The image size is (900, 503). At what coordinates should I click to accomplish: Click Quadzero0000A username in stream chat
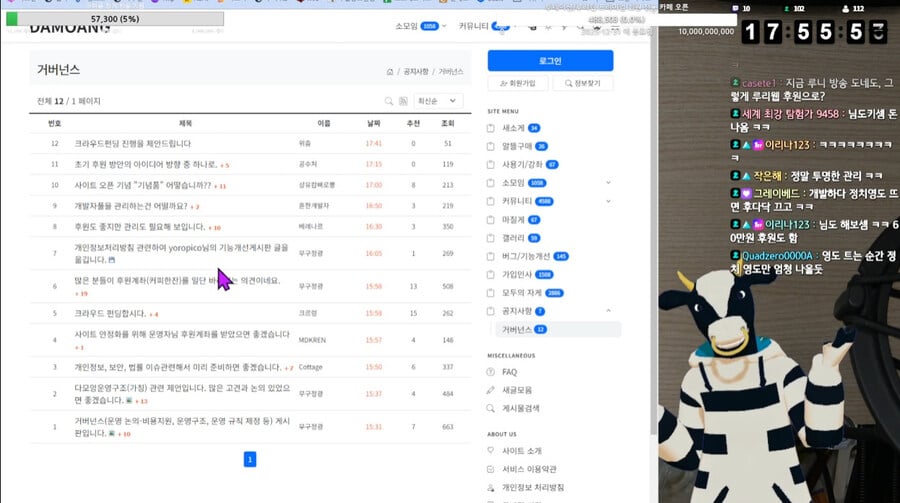[777, 256]
